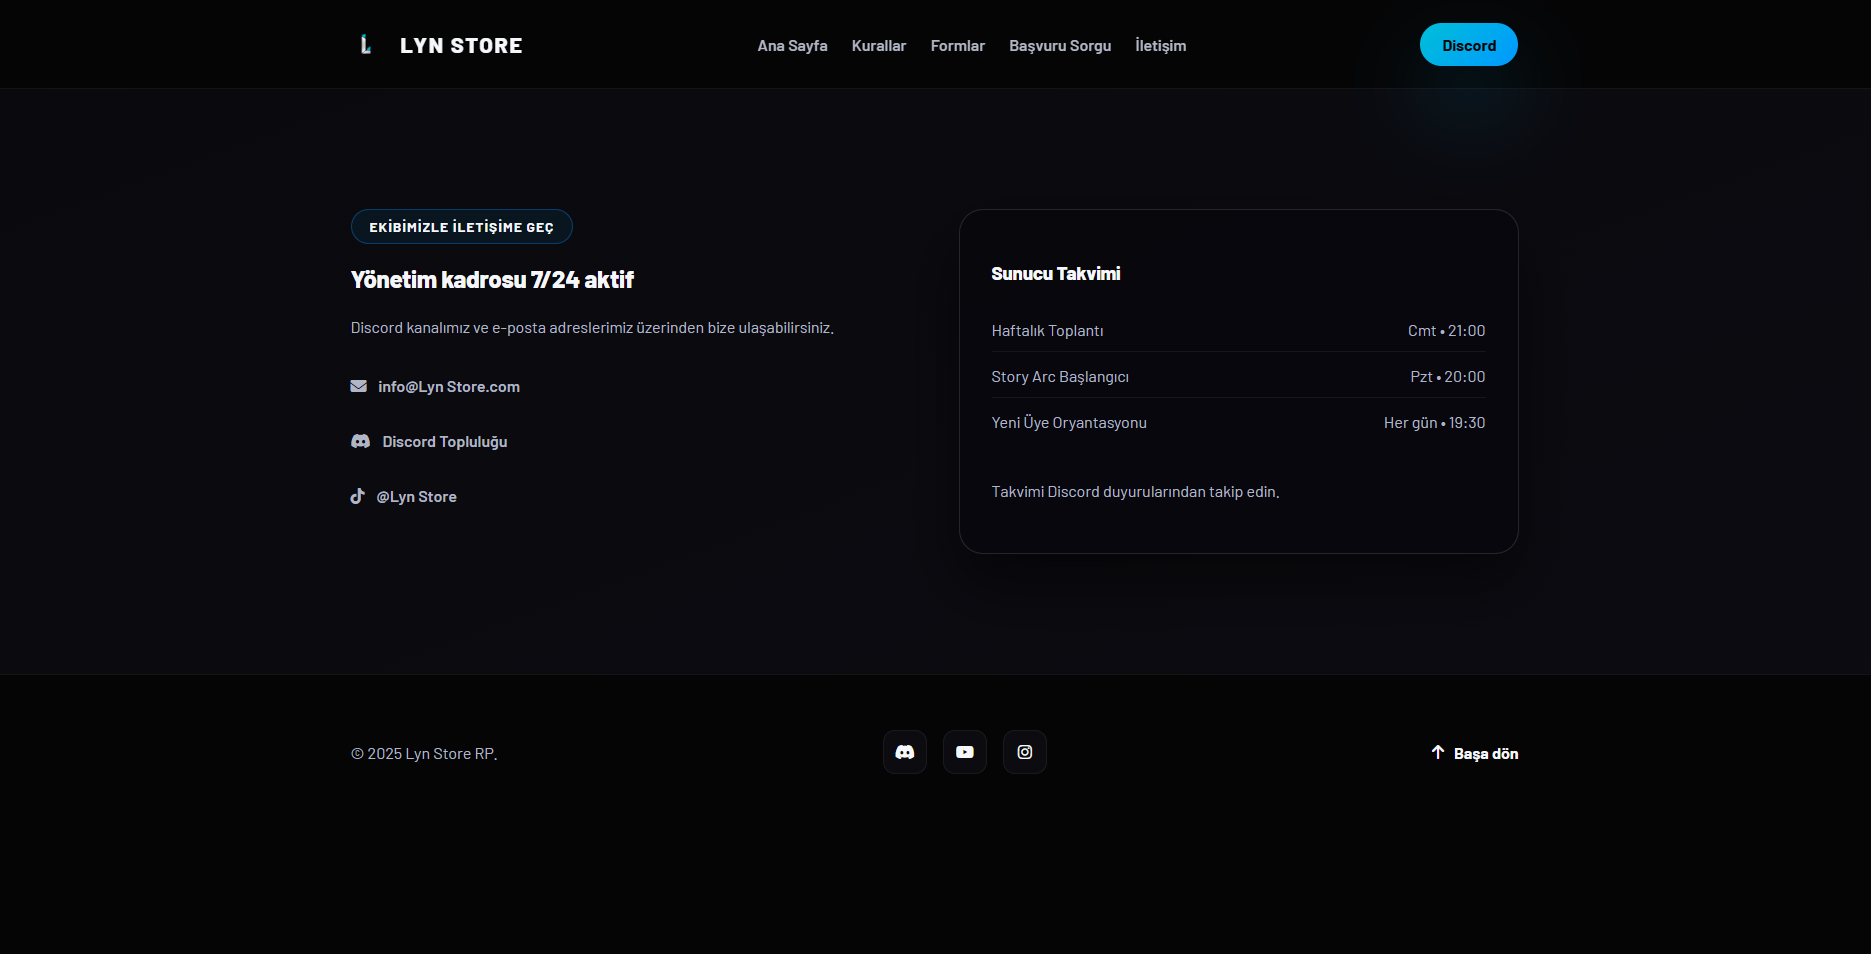The image size is (1871, 954).
Task: Click the Lyn Store logo icon
Action: point(366,45)
